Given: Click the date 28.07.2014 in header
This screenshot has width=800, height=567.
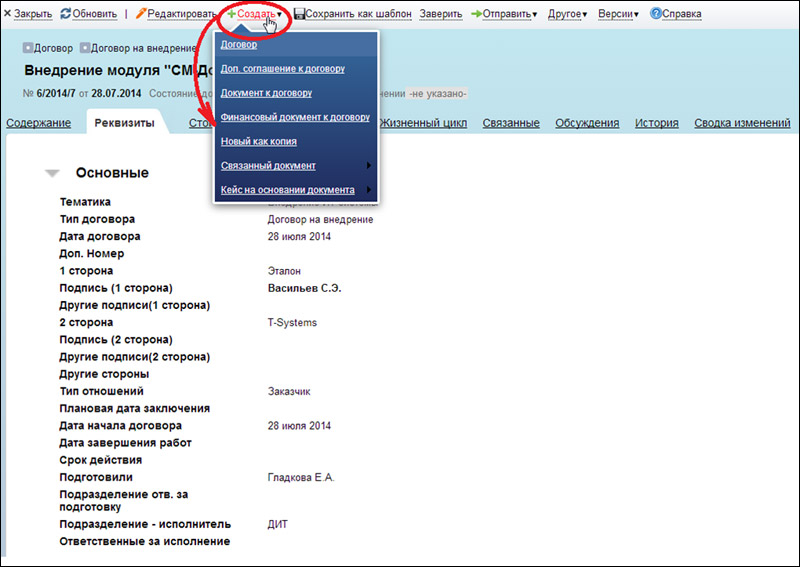Looking at the screenshot, I should pos(116,94).
